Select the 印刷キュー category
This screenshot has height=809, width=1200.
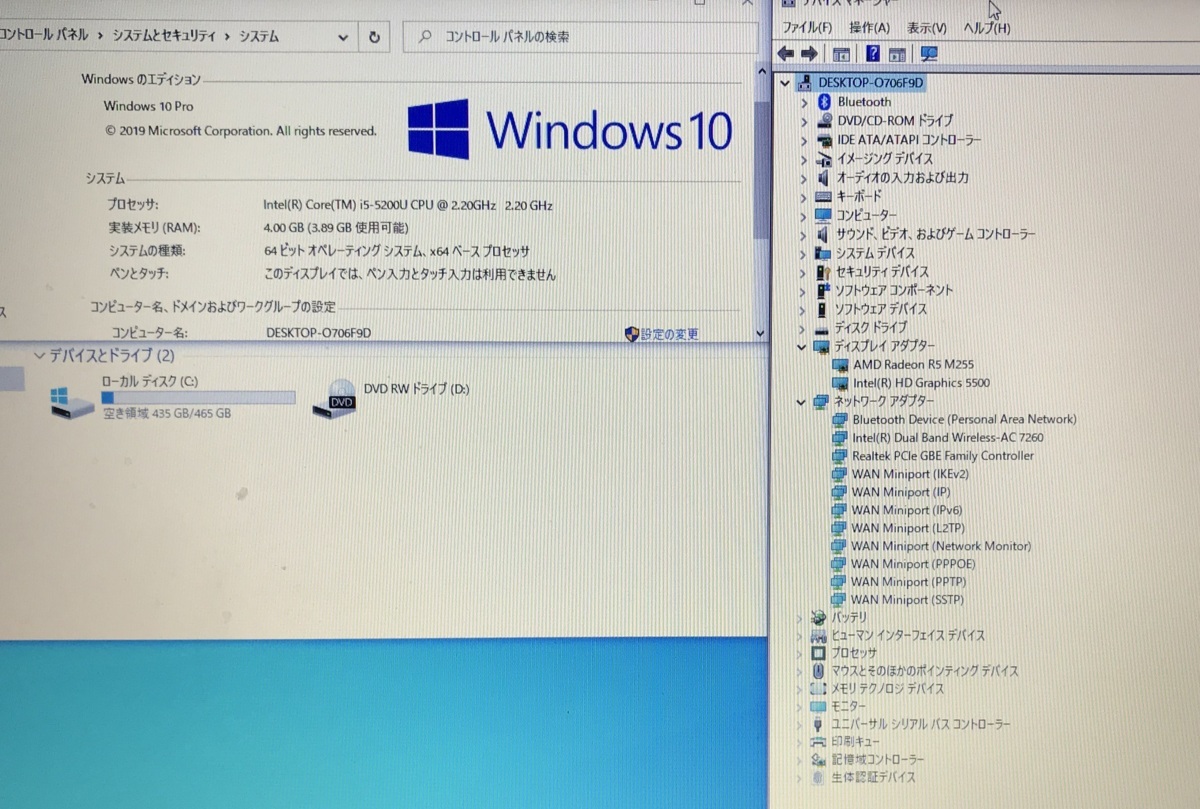point(855,742)
